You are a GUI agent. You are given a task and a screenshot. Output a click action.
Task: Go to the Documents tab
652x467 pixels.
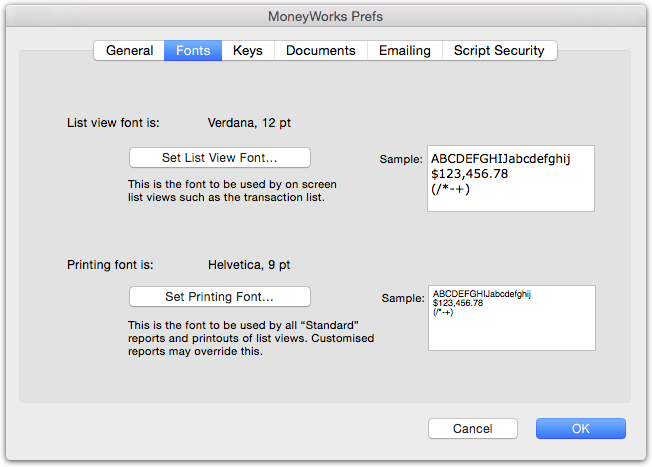[321, 51]
